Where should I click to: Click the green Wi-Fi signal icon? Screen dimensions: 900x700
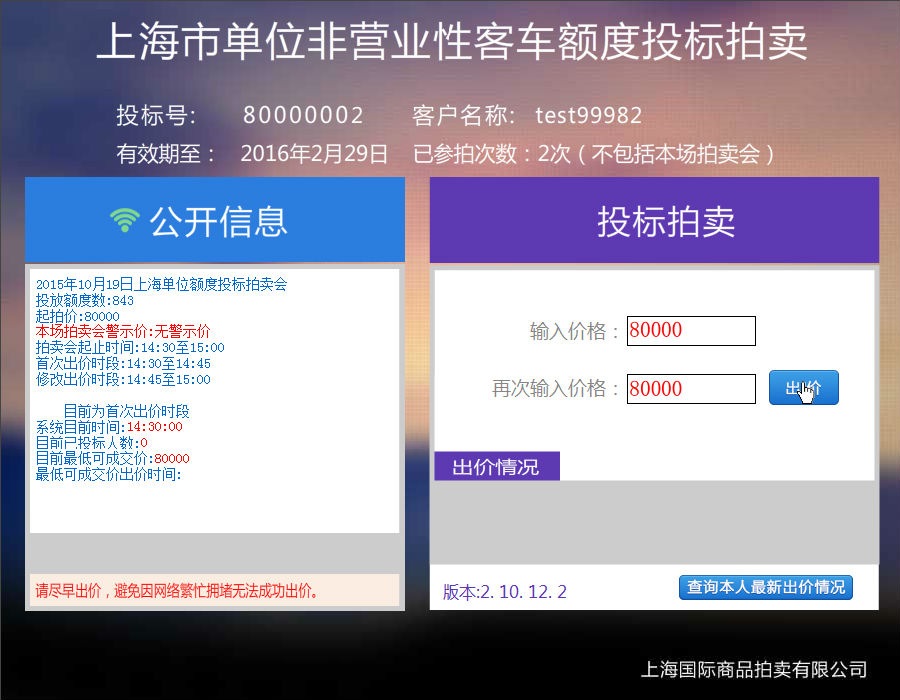click(x=124, y=221)
